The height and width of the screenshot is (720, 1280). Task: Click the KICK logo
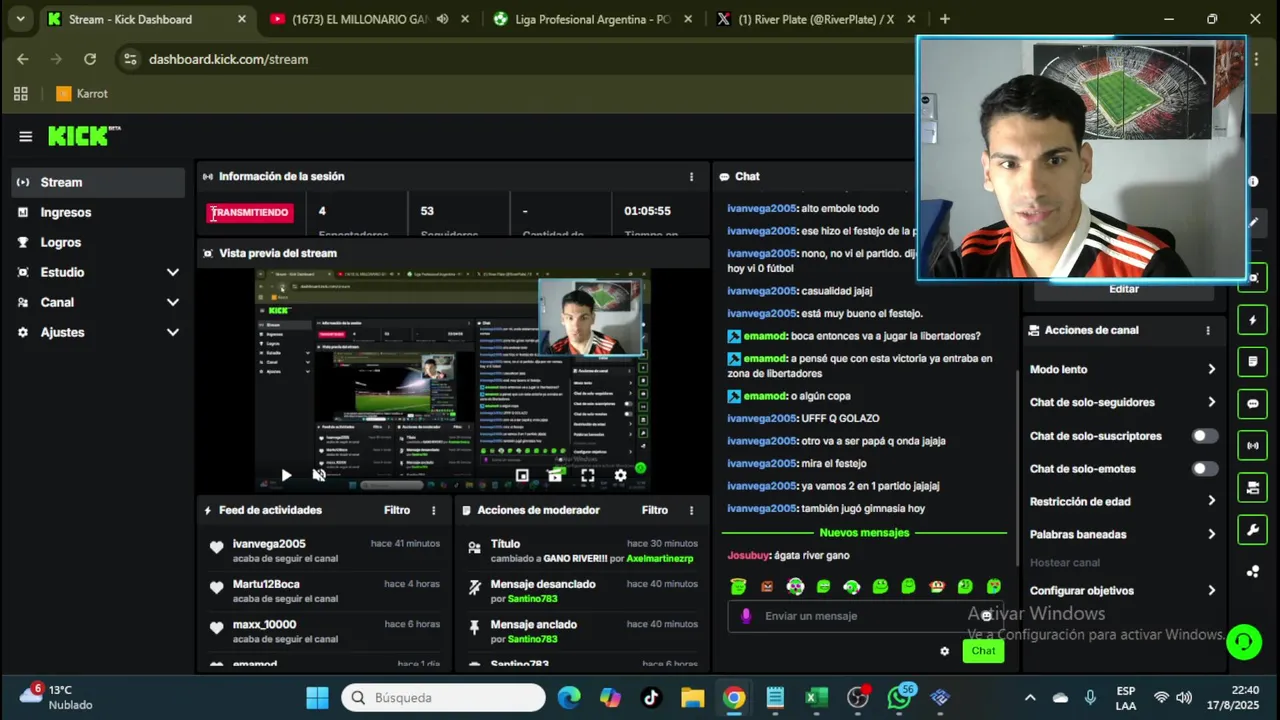[x=84, y=136]
